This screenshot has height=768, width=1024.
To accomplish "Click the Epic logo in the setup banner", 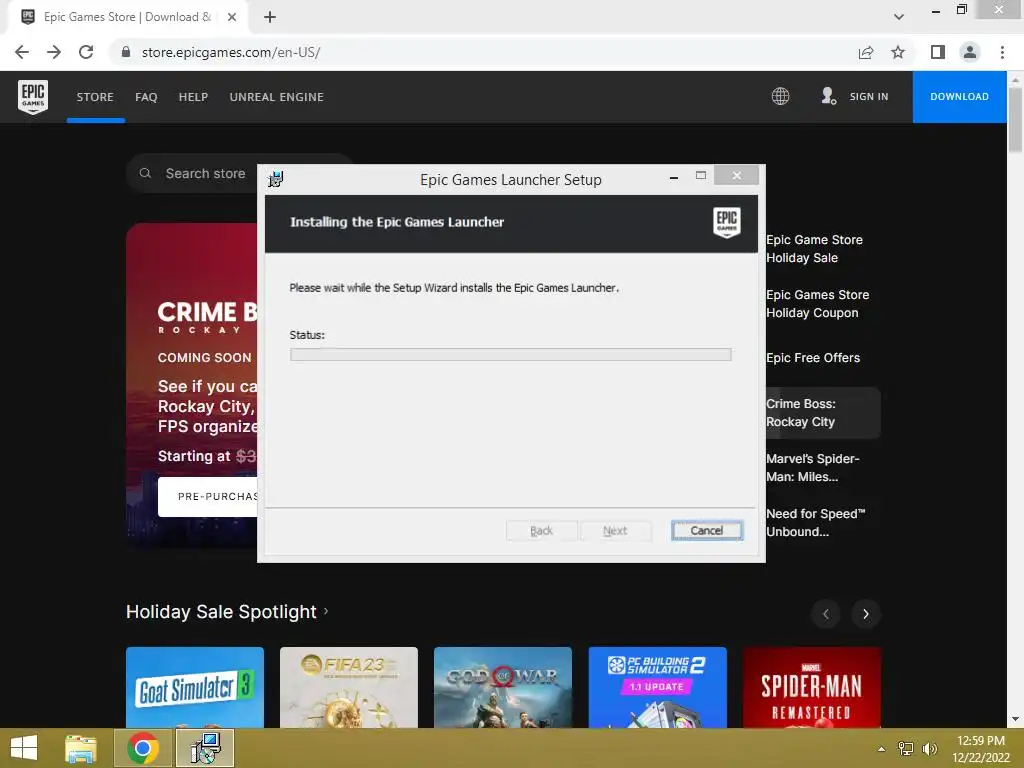I will point(726,222).
